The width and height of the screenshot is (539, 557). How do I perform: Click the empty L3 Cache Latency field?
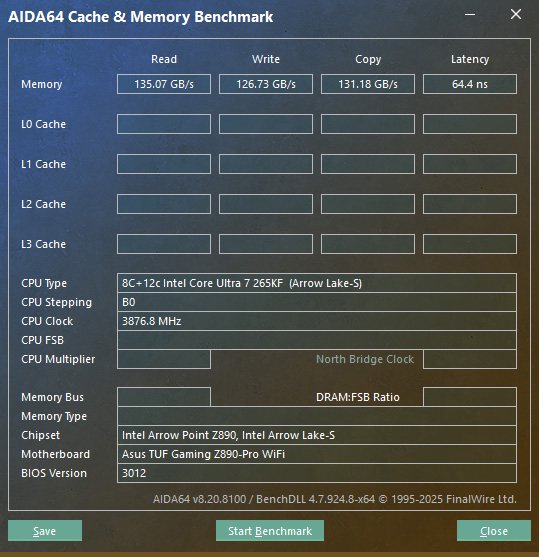(470, 244)
